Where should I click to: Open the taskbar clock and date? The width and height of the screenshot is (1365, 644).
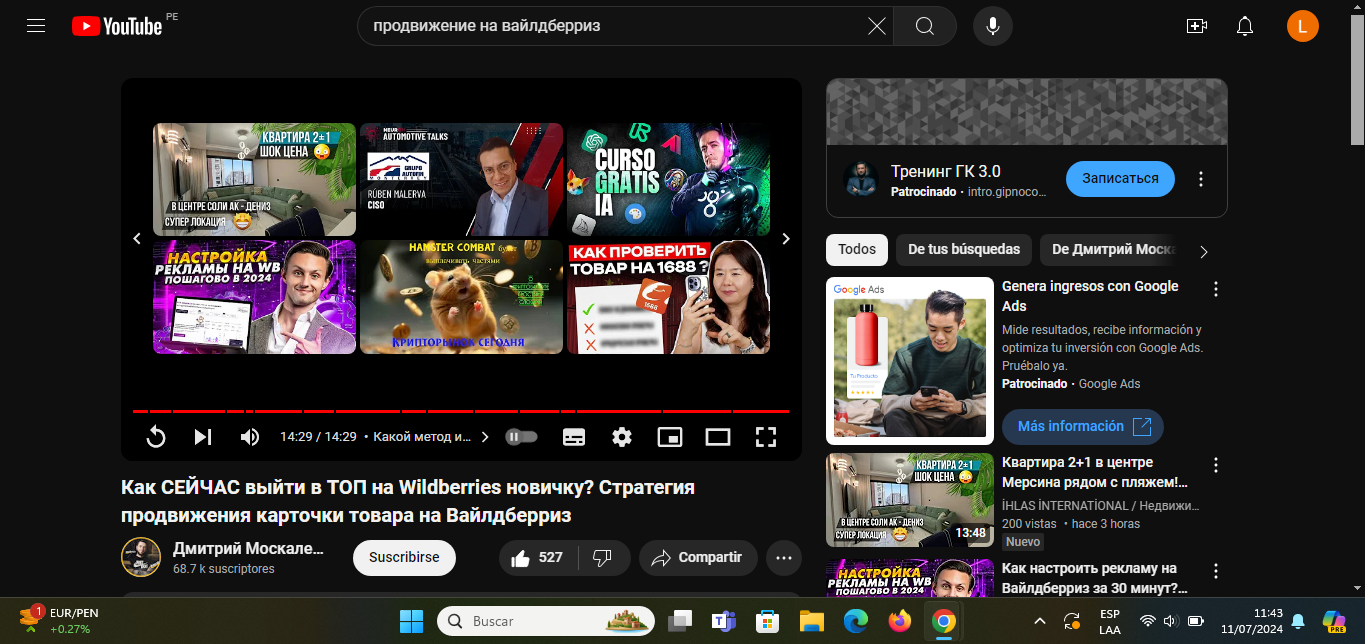[1251, 621]
